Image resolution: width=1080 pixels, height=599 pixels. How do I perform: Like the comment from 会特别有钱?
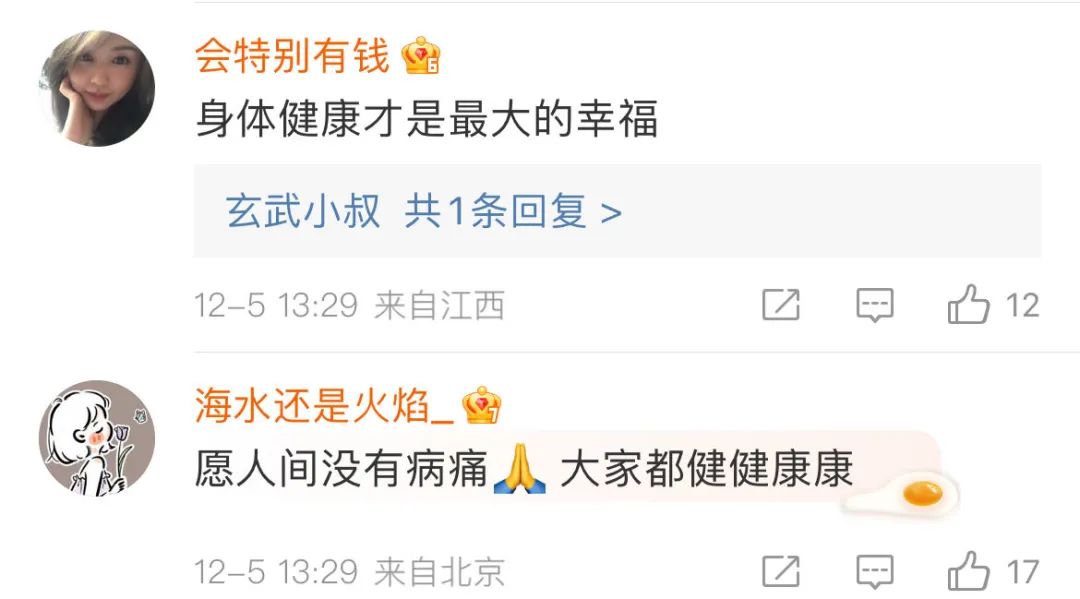(968, 305)
